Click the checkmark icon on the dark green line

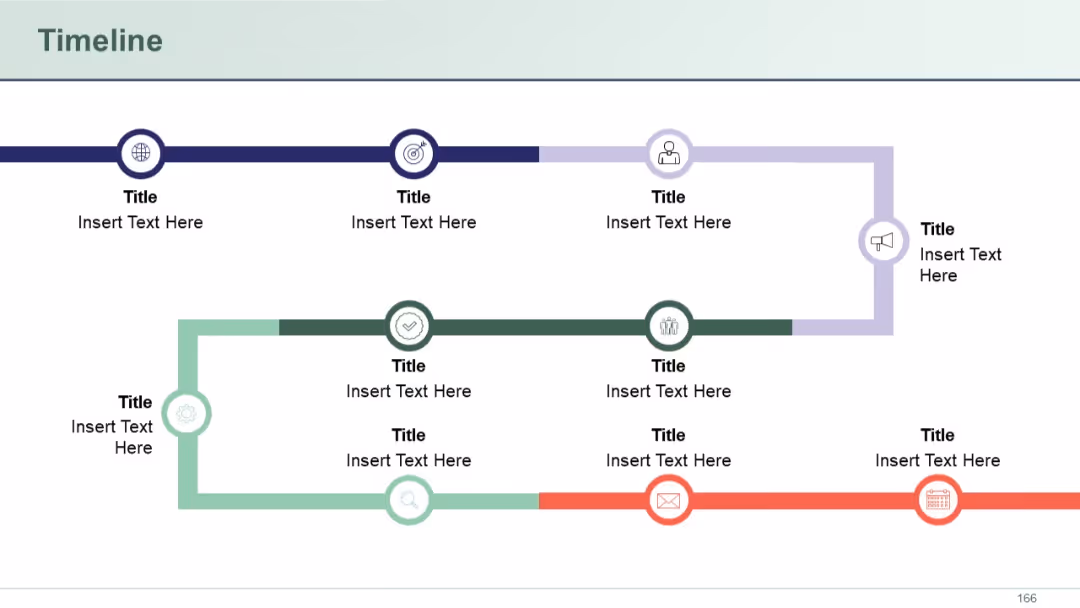[x=409, y=326]
